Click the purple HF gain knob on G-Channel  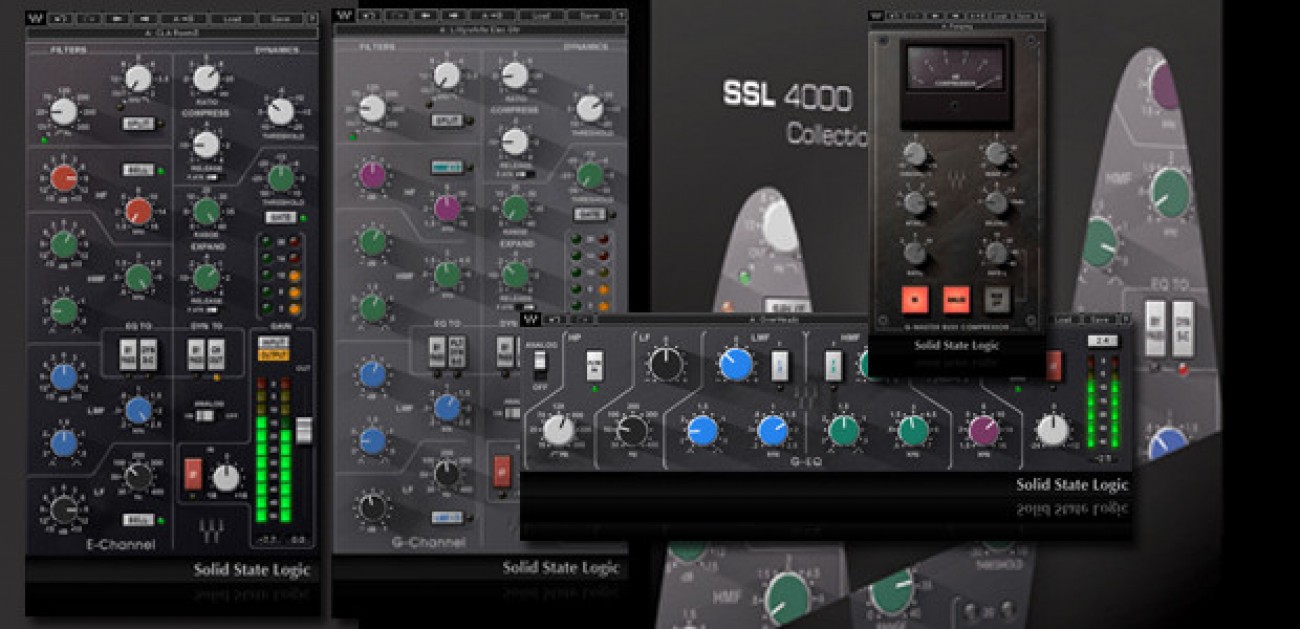coord(372,176)
